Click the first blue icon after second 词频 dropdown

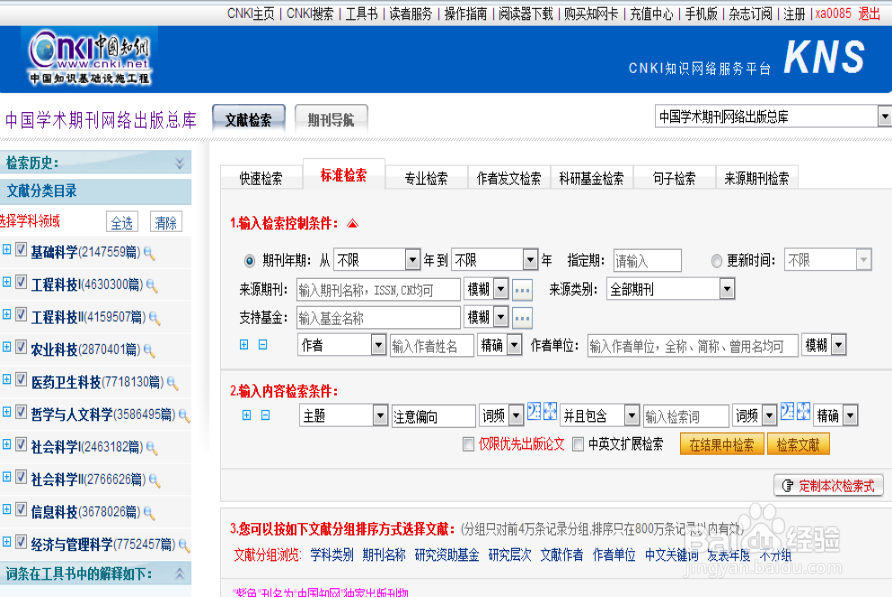[x=787, y=411]
